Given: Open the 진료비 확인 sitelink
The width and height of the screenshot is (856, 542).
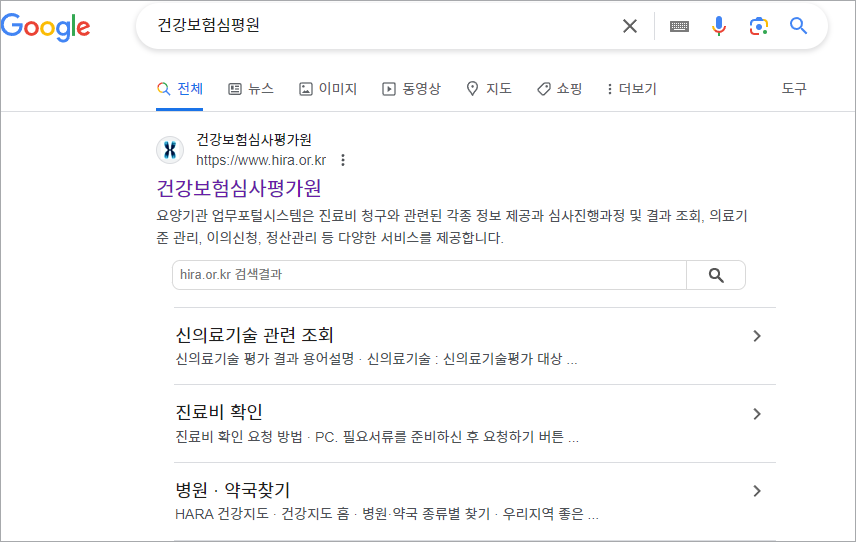Looking at the screenshot, I should [x=219, y=412].
